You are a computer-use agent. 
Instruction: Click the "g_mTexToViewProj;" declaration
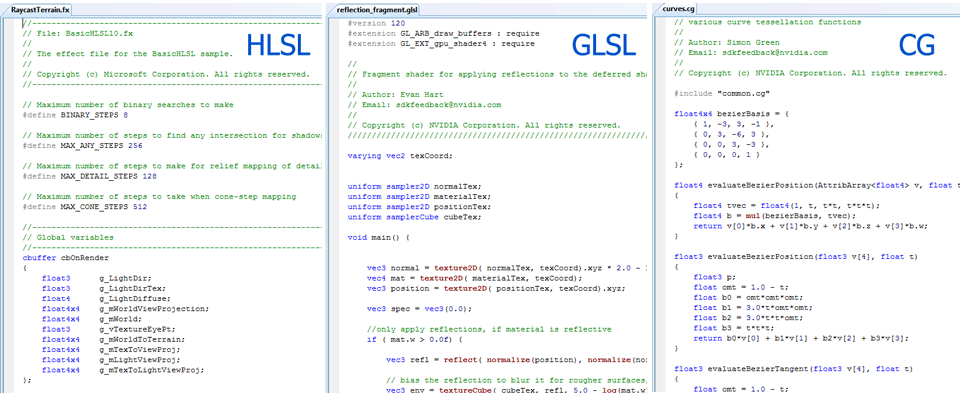click(140, 349)
